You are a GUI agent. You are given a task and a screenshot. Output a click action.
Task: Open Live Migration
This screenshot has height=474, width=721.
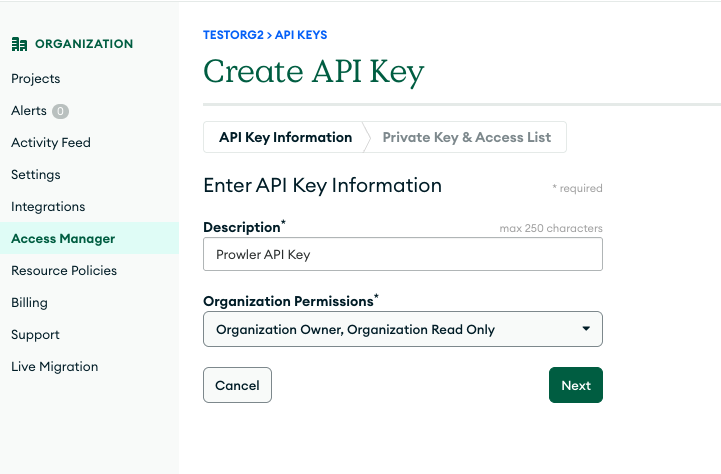click(55, 366)
